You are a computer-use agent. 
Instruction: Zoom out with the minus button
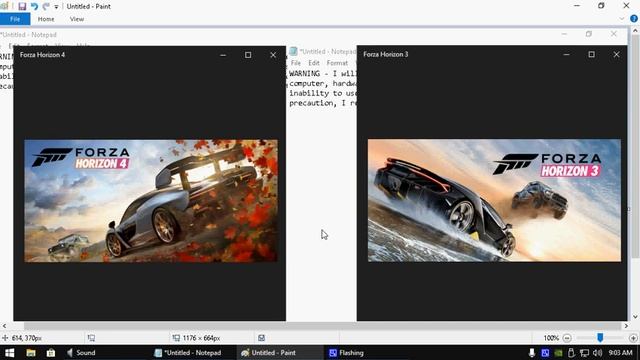pyautogui.click(x=567, y=338)
